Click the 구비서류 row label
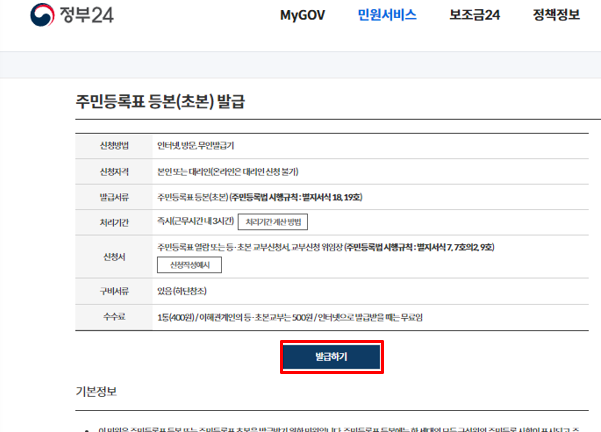601x432 pixels. tap(114, 291)
